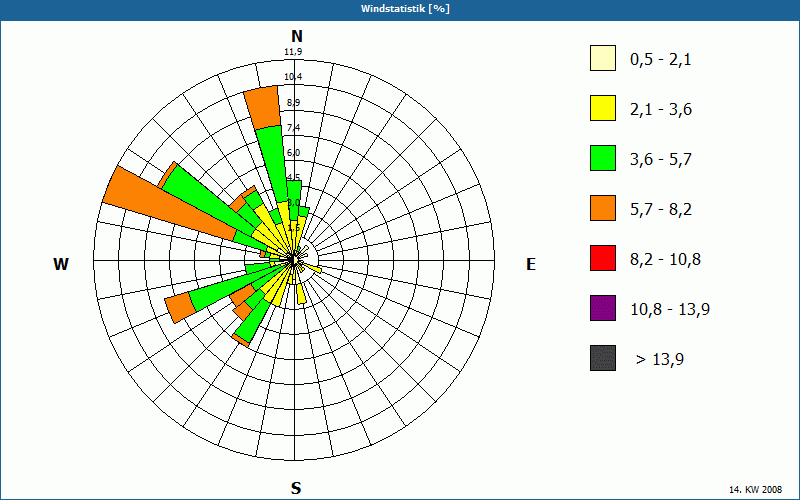The image size is (800, 500).
Task: Click the legend label '> 13,9'
Action: pyautogui.click(x=660, y=360)
